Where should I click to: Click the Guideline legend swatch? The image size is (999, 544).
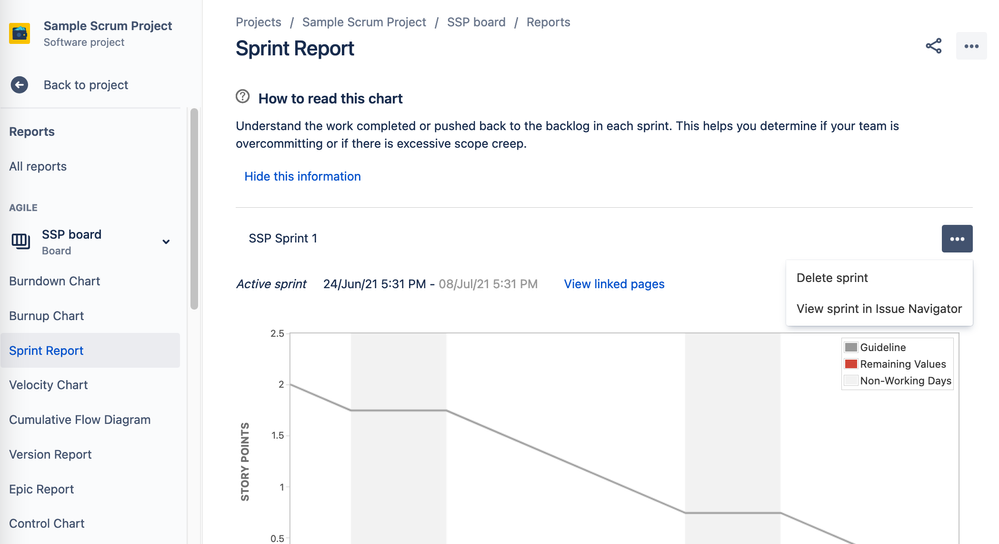pyautogui.click(x=851, y=347)
